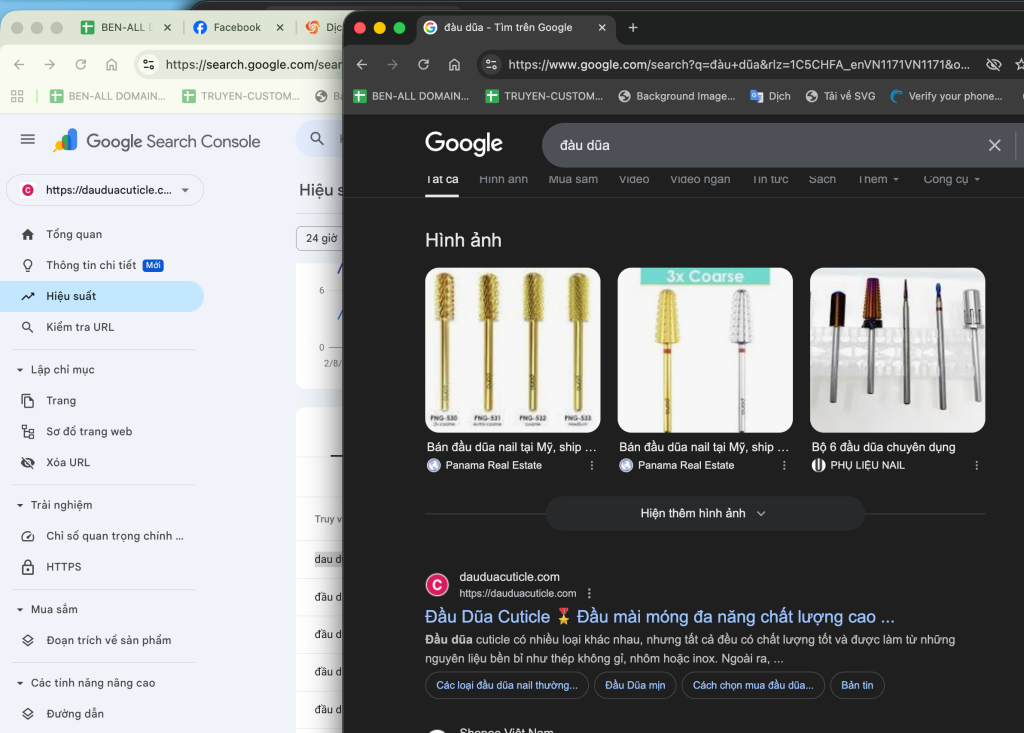The image size is (1024, 733).
Task: Collapse the Trải nghiệm section
Action: pyautogui.click(x=20, y=505)
